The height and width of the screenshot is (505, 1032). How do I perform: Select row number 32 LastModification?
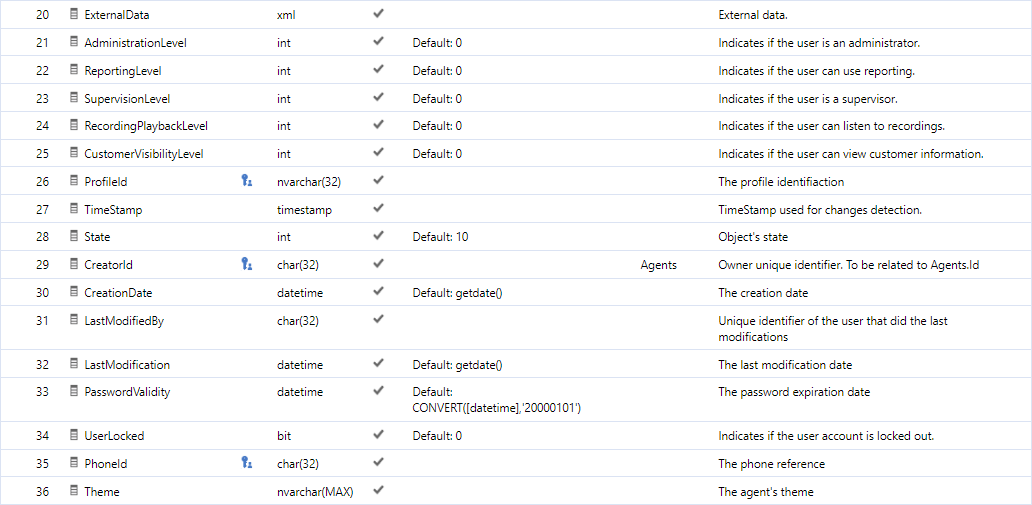[x=516, y=363]
